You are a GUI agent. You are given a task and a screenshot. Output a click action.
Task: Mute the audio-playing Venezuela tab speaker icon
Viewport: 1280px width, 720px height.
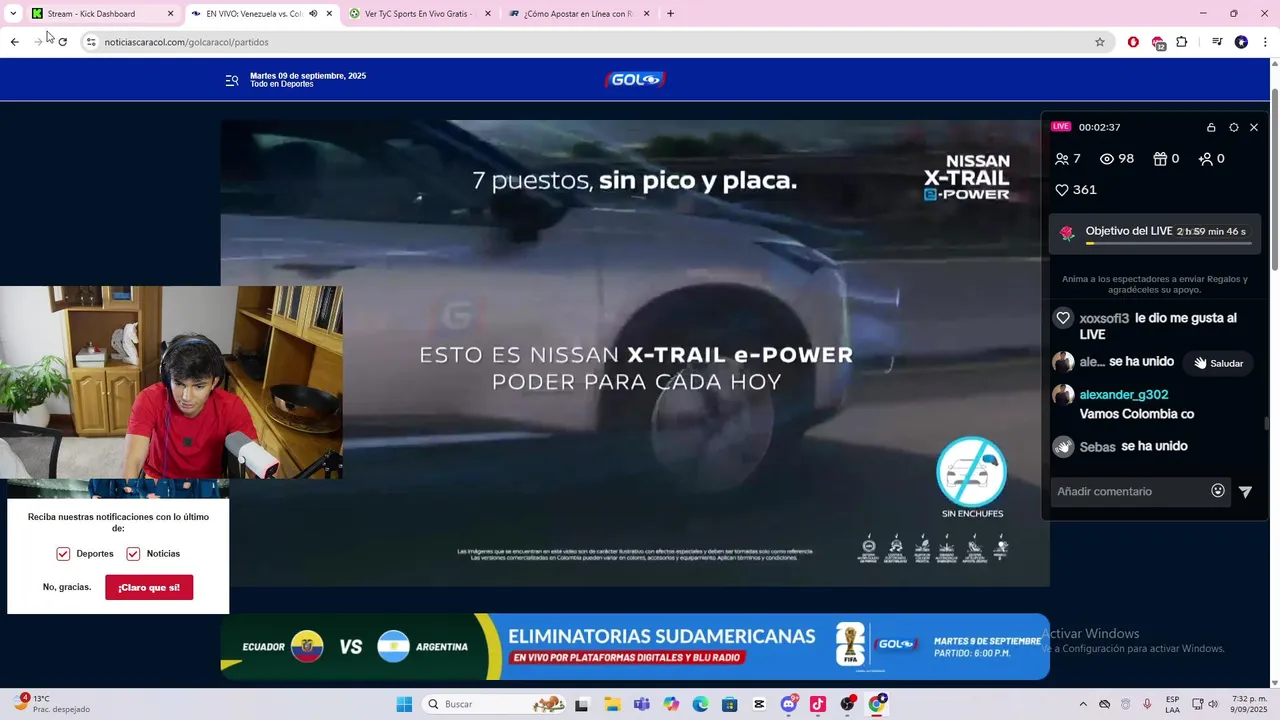[x=313, y=14]
